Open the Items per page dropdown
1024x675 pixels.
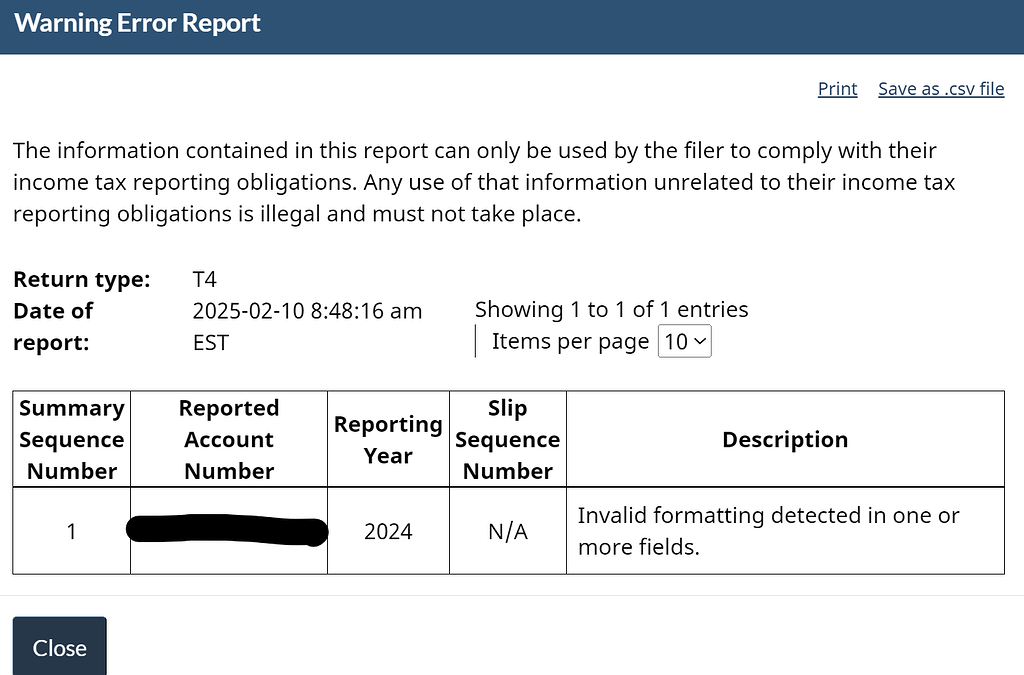point(684,341)
